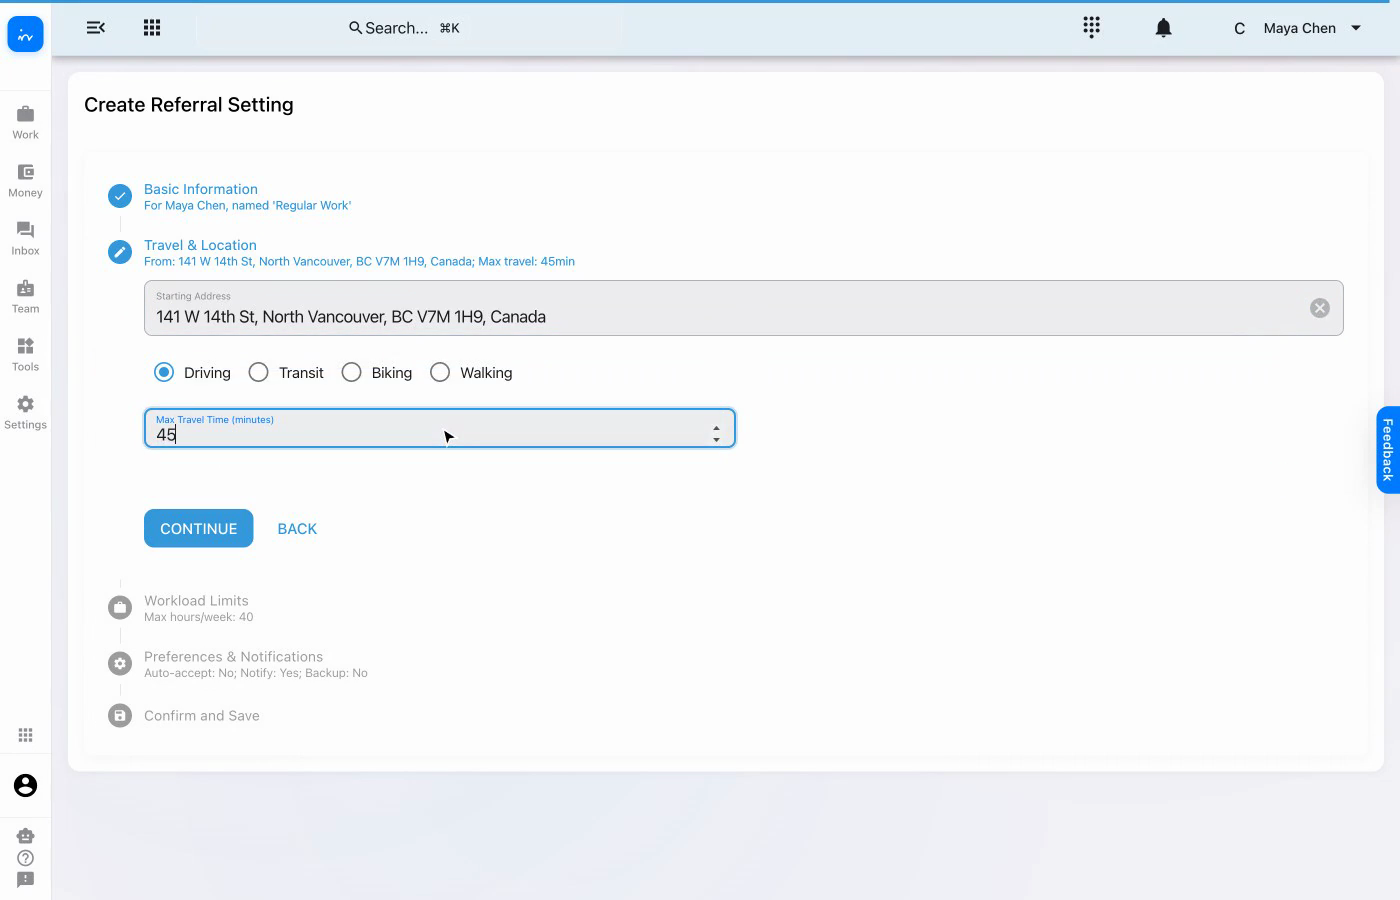Open the dial-pad grid icon near bell
The width and height of the screenshot is (1400, 900).
coord(1092,27)
